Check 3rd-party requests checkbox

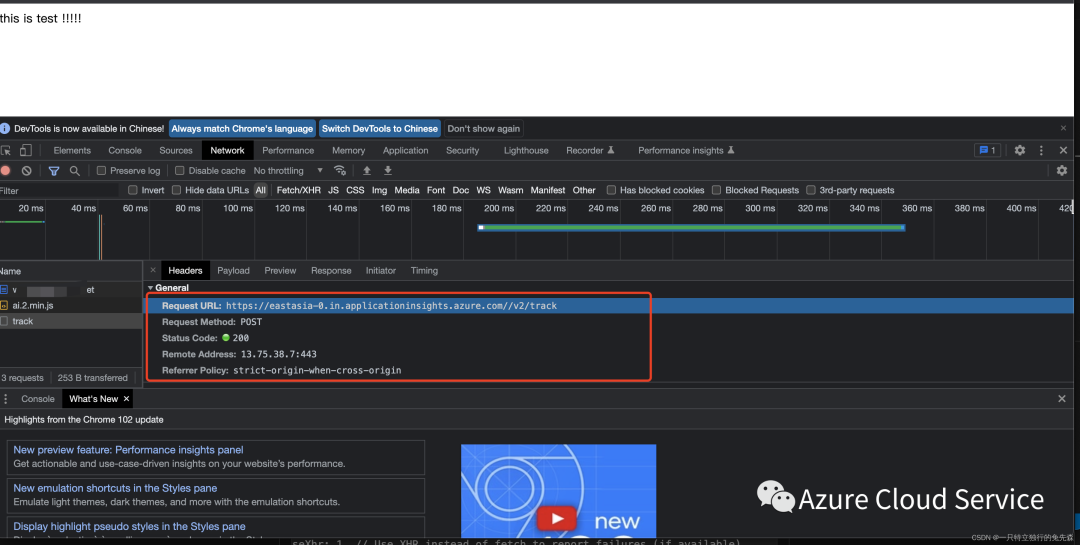coord(811,190)
